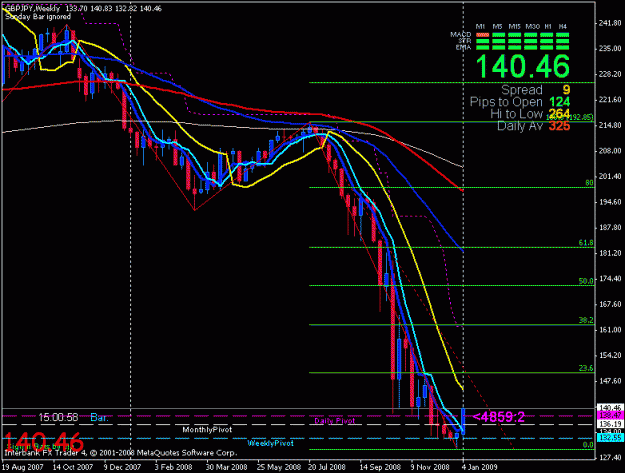Click the 20 Jul 2008 date label
The image size is (625, 473).
click(327, 467)
